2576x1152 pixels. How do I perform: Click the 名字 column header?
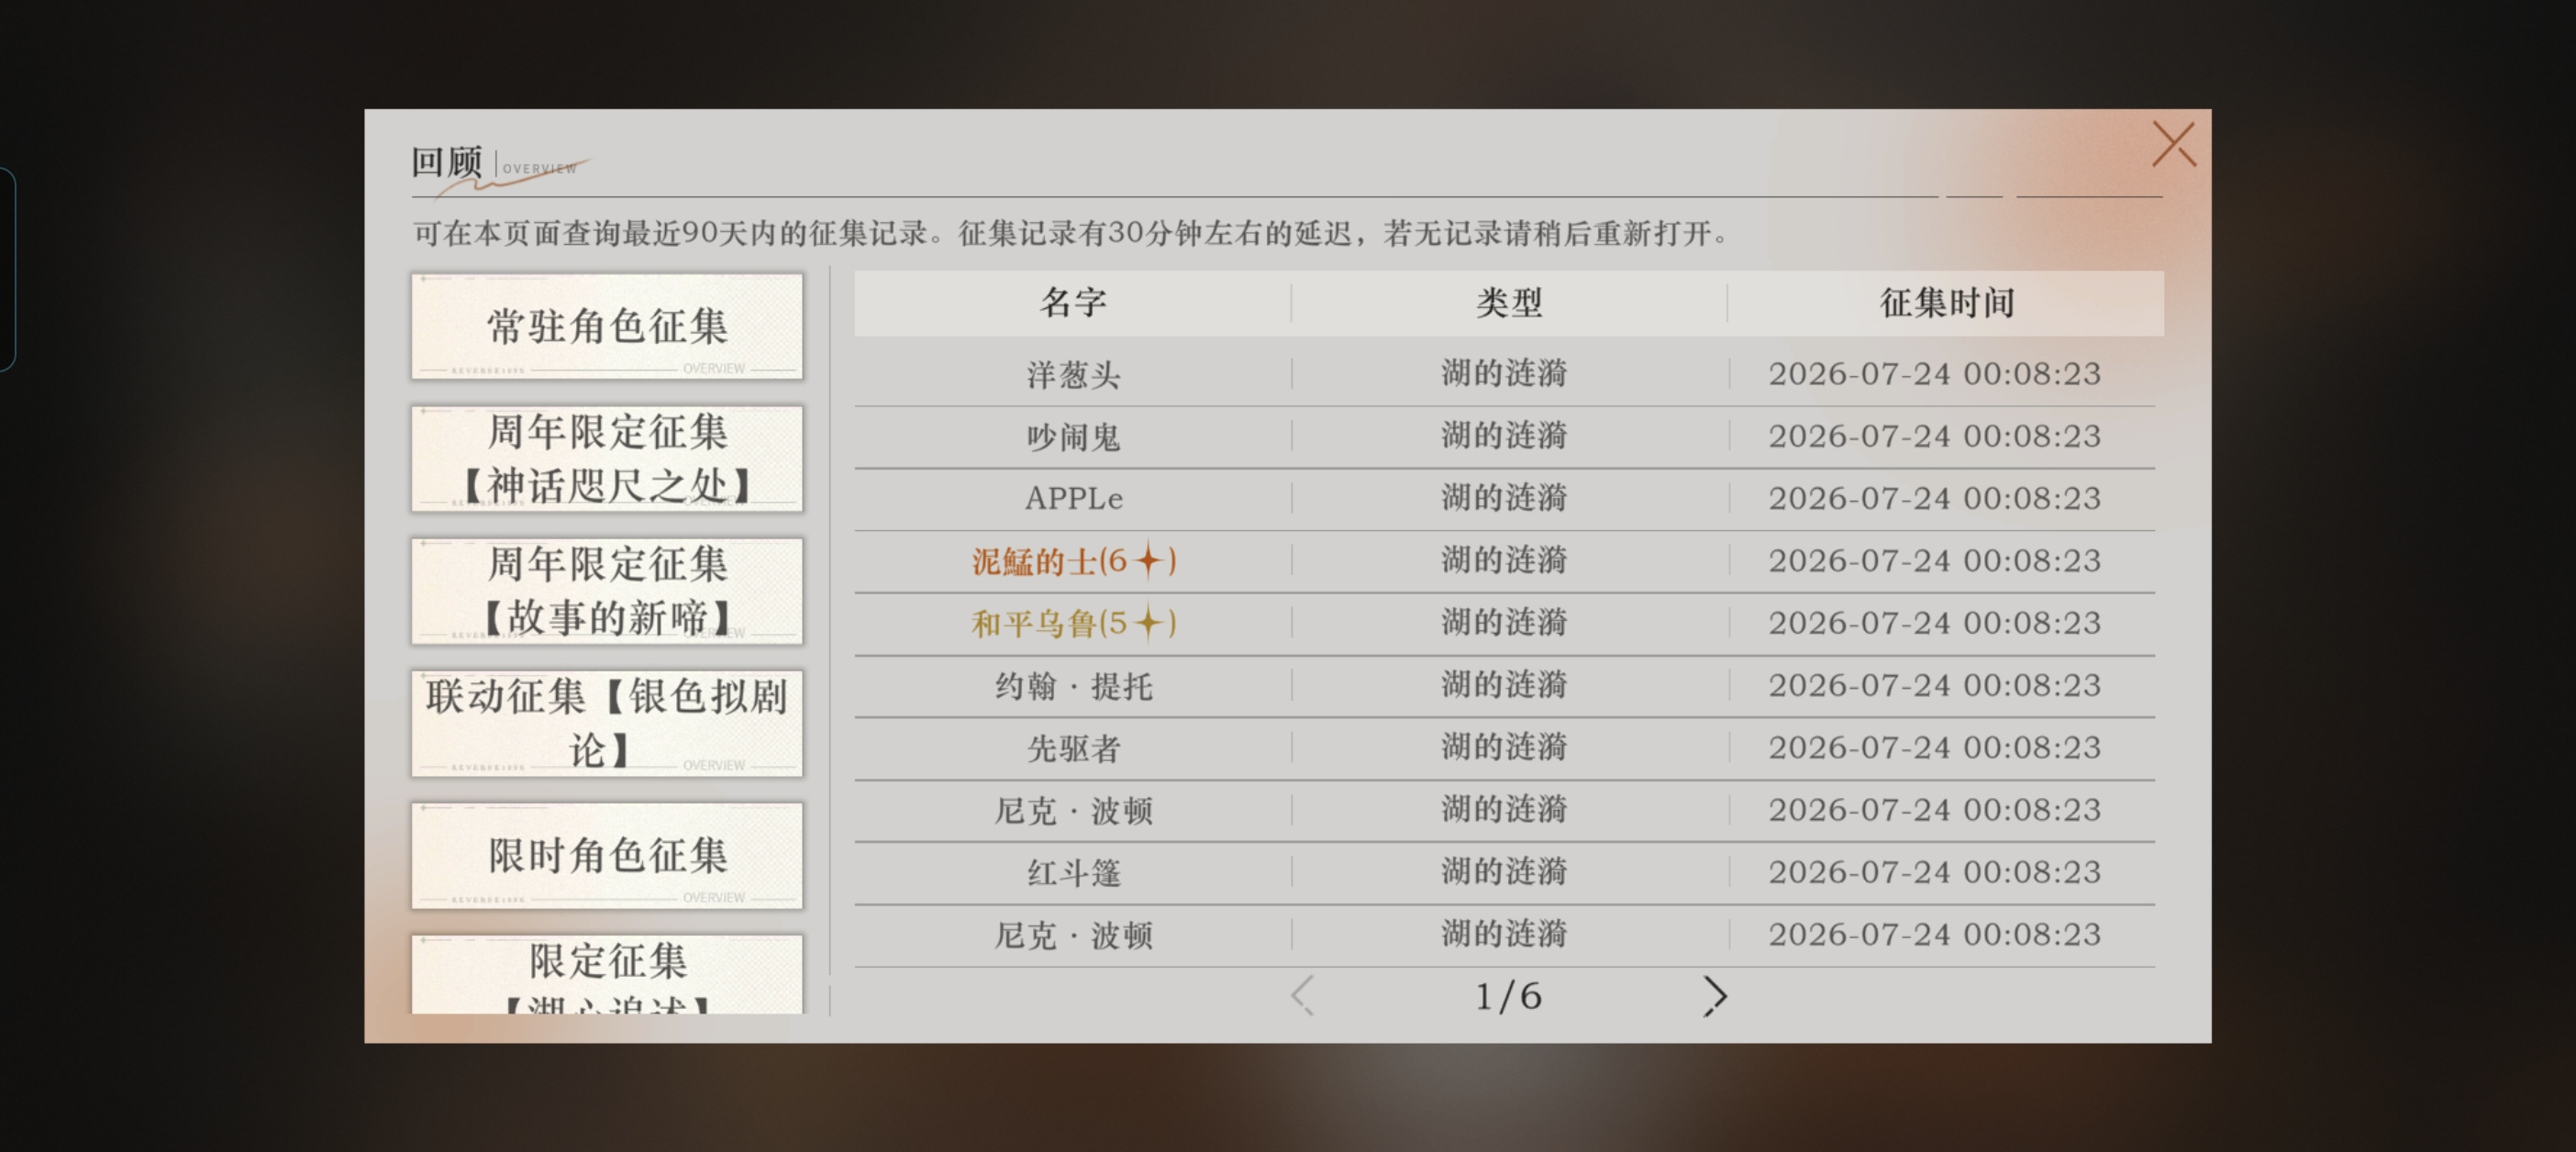click(1073, 302)
